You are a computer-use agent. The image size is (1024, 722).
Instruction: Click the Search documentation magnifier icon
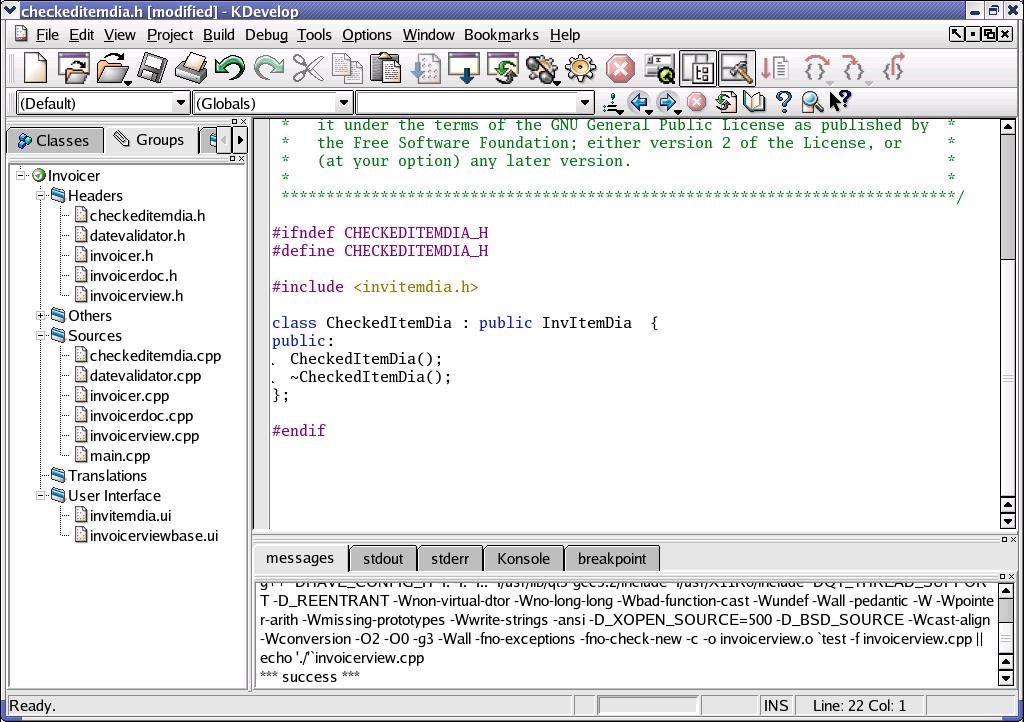[811, 102]
